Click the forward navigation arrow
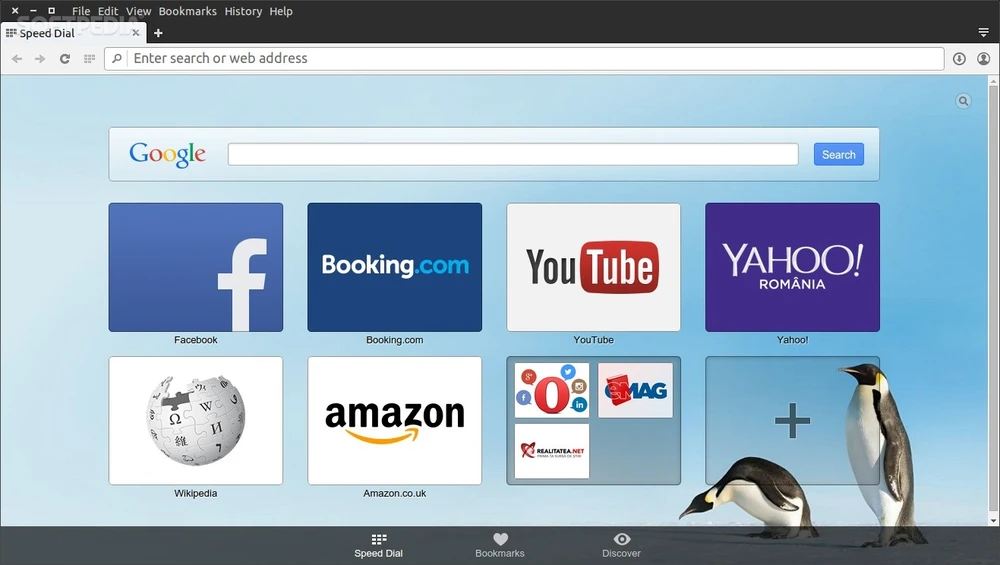1000x565 pixels. (40, 59)
